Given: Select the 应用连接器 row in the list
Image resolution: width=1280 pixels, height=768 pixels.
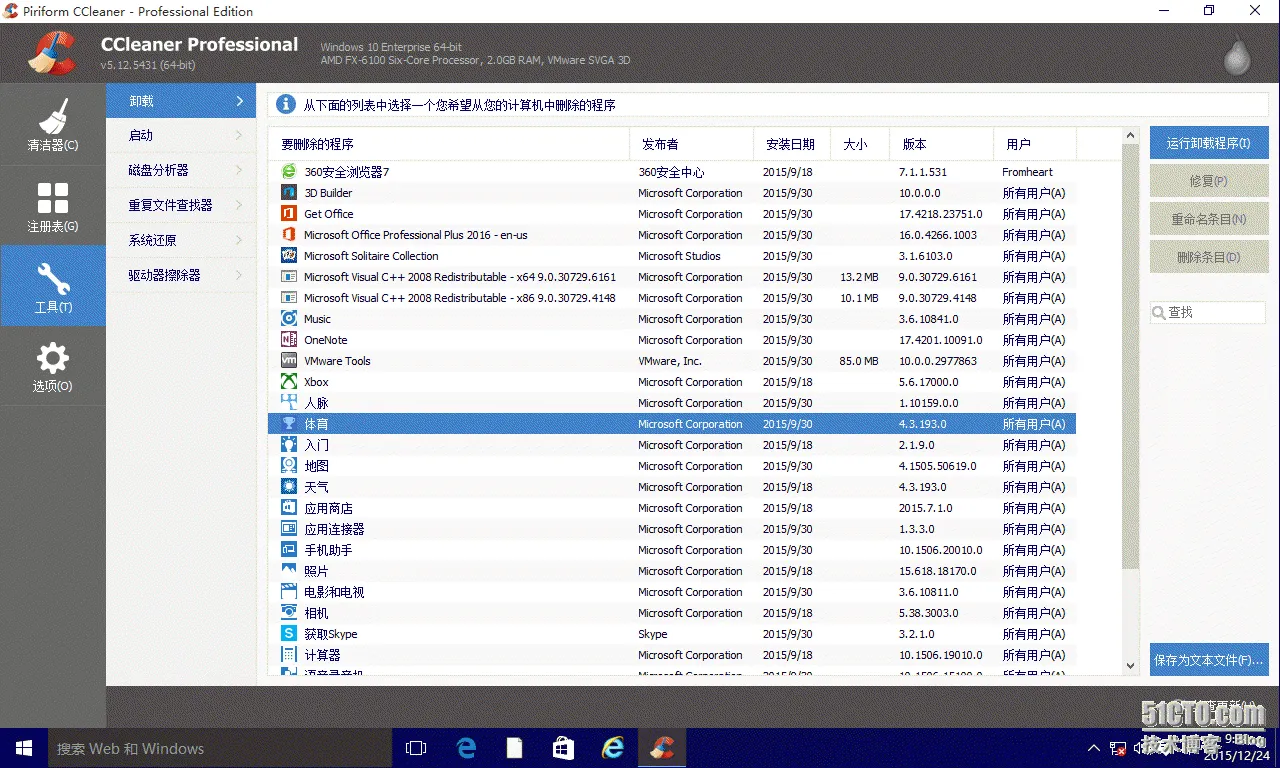Looking at the screenshot, I should 672,529.
